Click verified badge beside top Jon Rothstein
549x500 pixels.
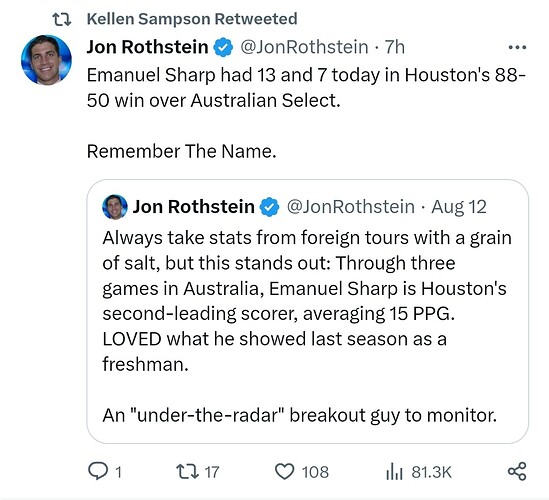[223, 47]
